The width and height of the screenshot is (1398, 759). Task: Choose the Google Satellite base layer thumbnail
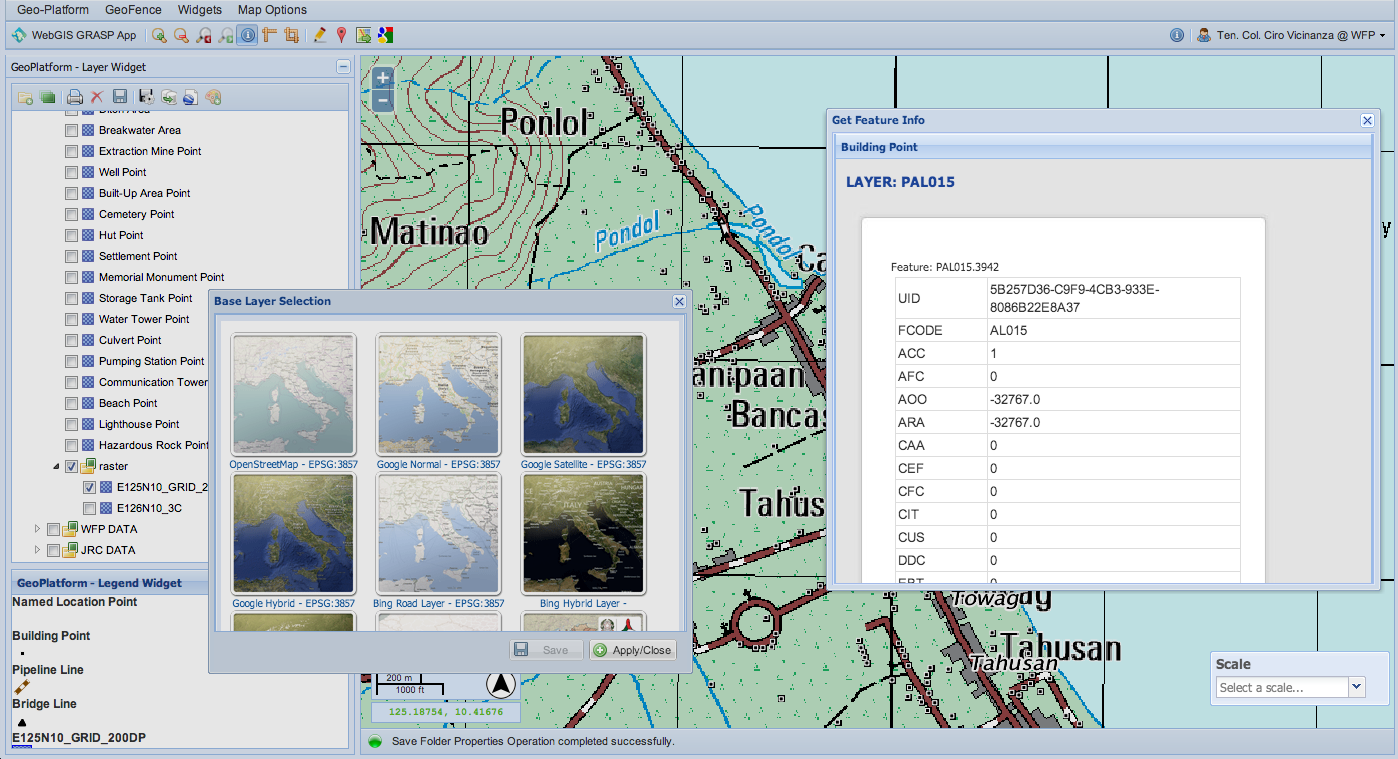(x=583, y=395)
